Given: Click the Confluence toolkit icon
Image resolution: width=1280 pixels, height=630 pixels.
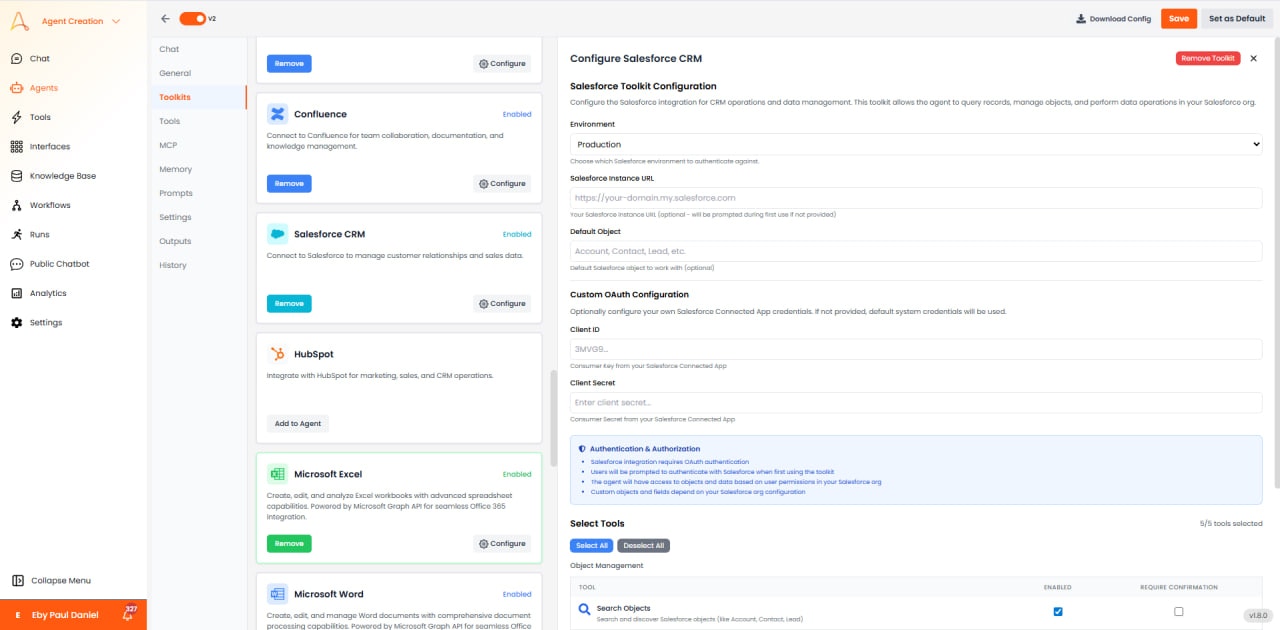Looking at the screenshot, I should 276,113.
